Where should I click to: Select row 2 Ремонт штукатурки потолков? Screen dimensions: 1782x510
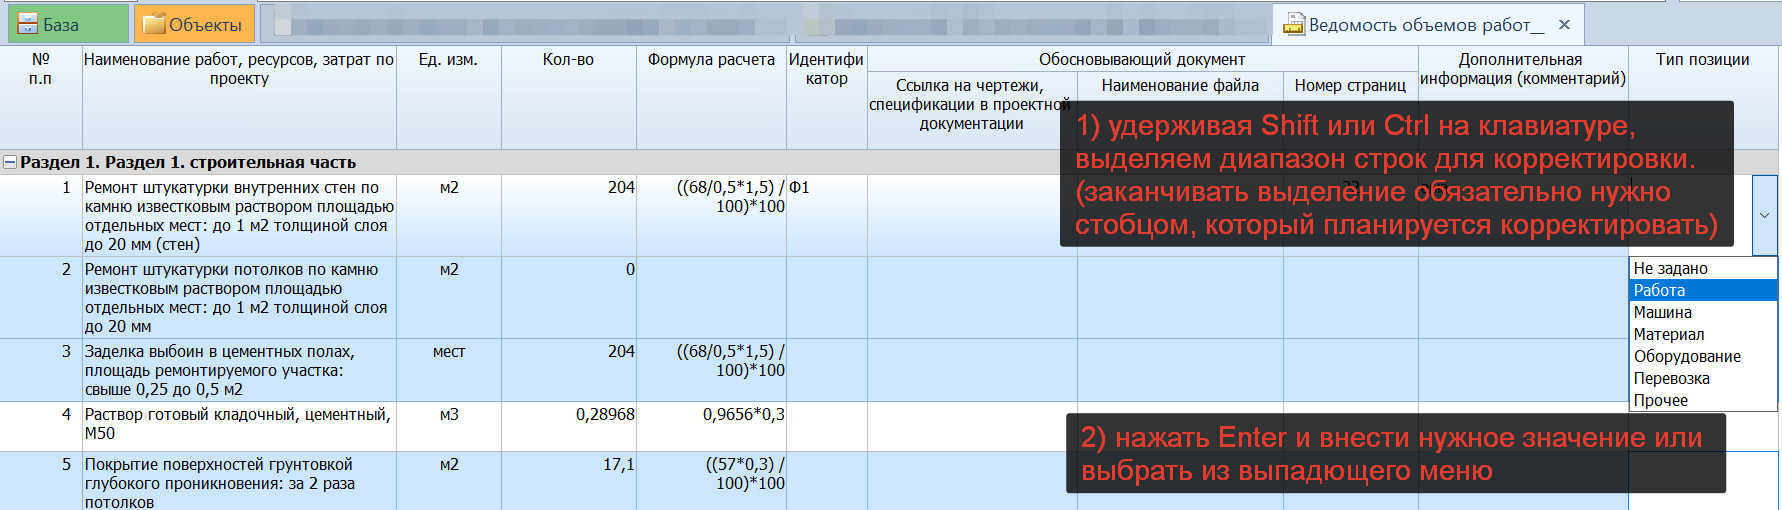[x=239, y=297]
